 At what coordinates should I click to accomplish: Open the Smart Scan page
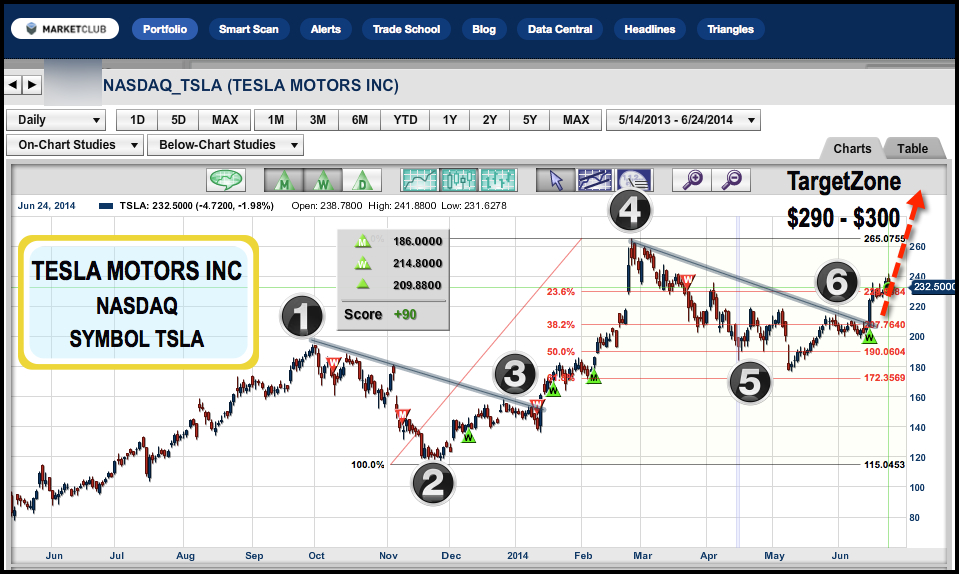pyautogui.click(x=248, y=29)
